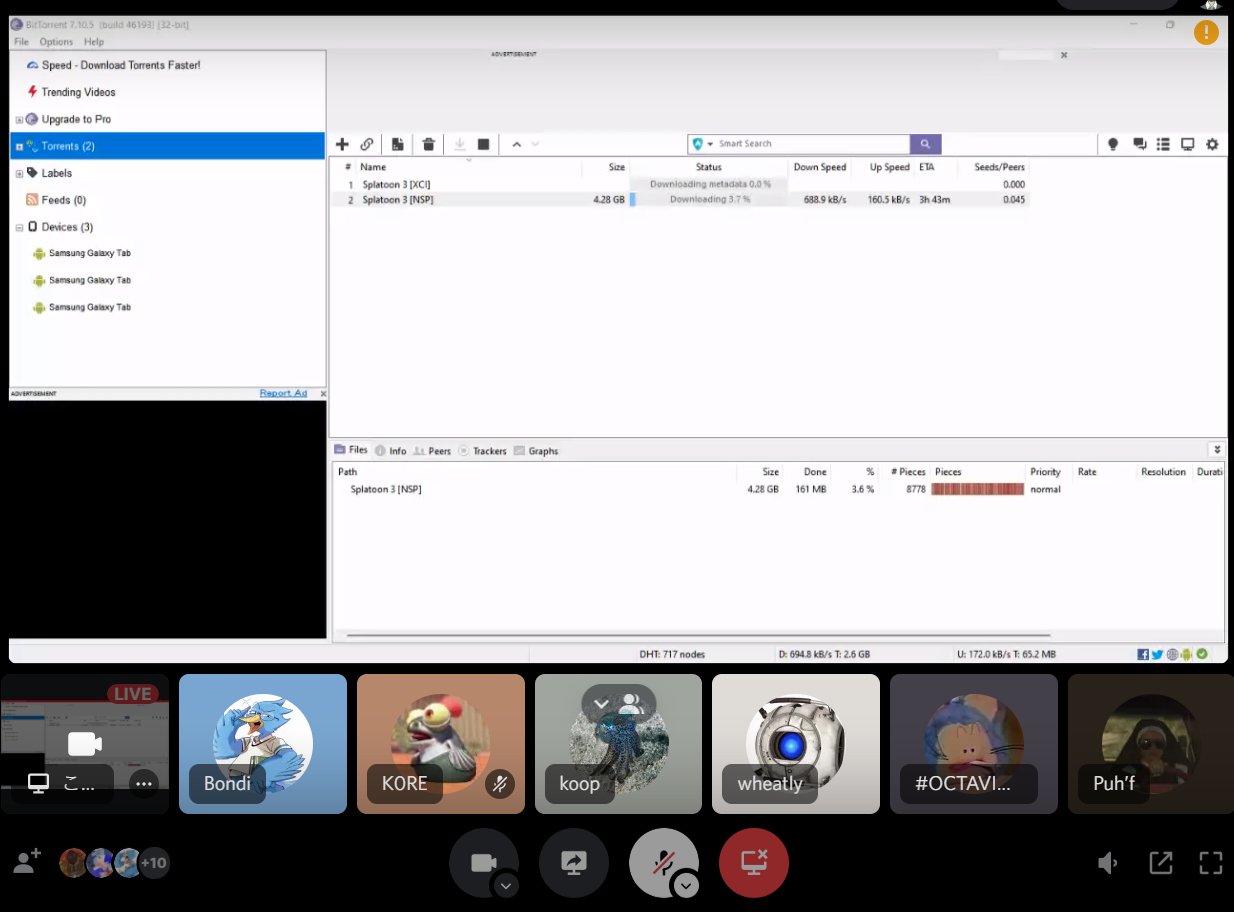Click the remote monitor icon in toolbar
1234x912 pixels.
click(1188, 144)
